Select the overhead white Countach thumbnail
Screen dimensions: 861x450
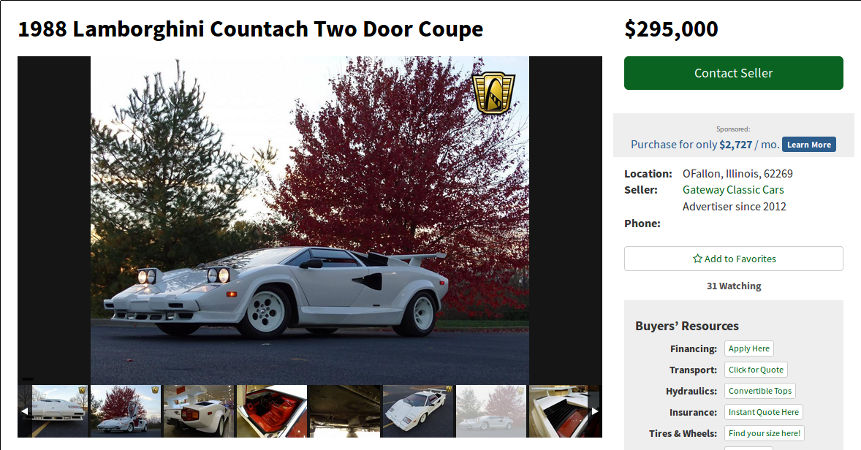point(418,411)
